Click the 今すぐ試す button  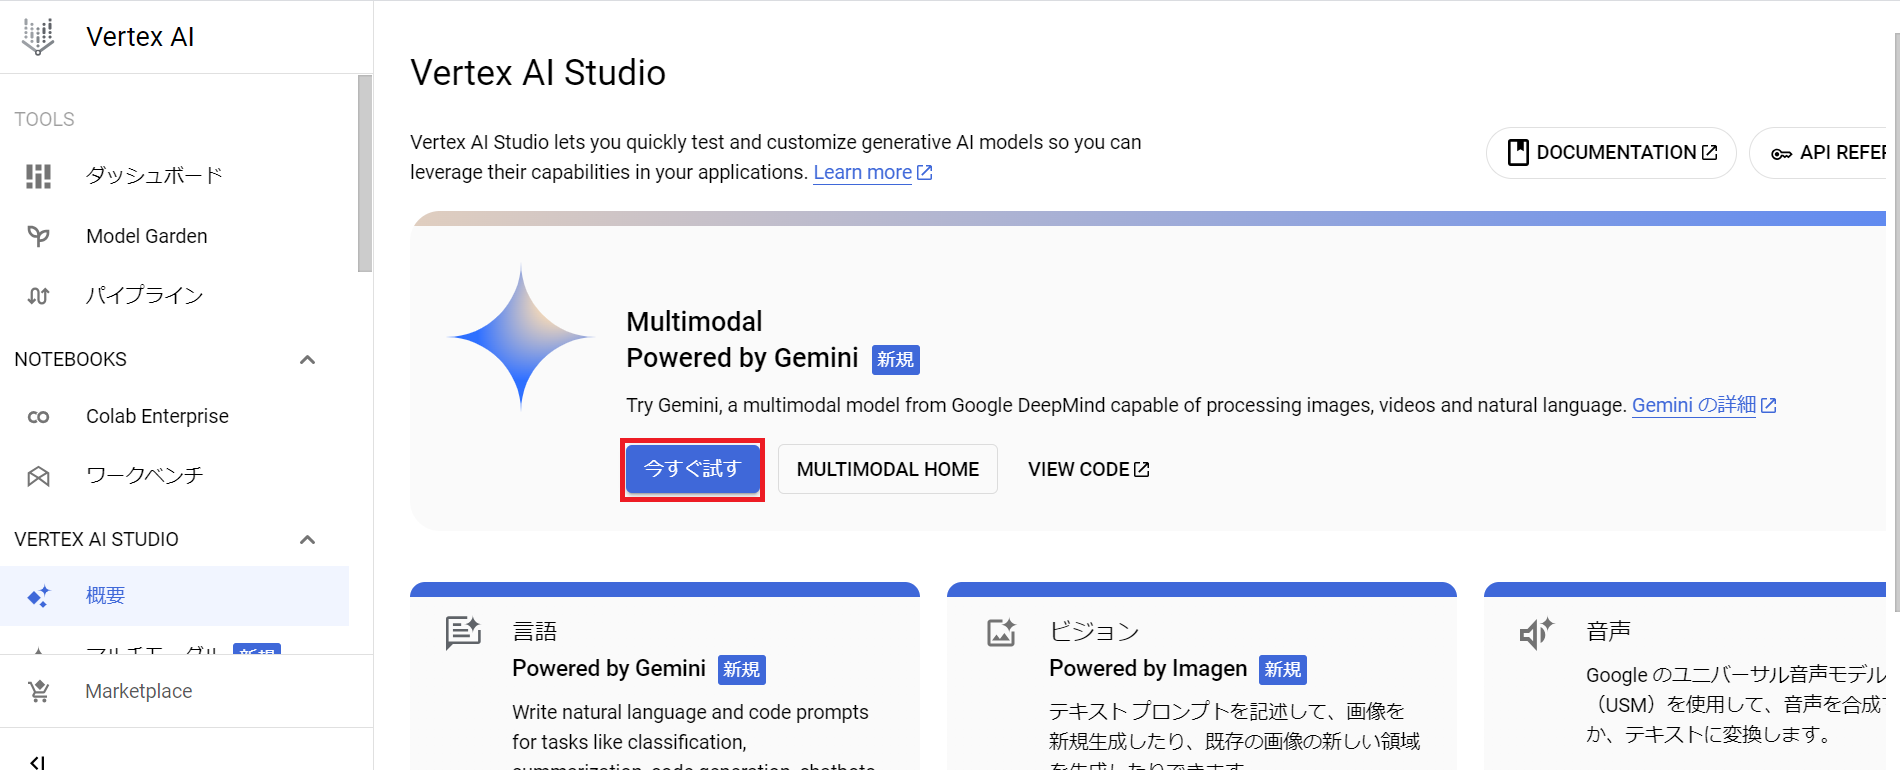(x=692, y=469)
